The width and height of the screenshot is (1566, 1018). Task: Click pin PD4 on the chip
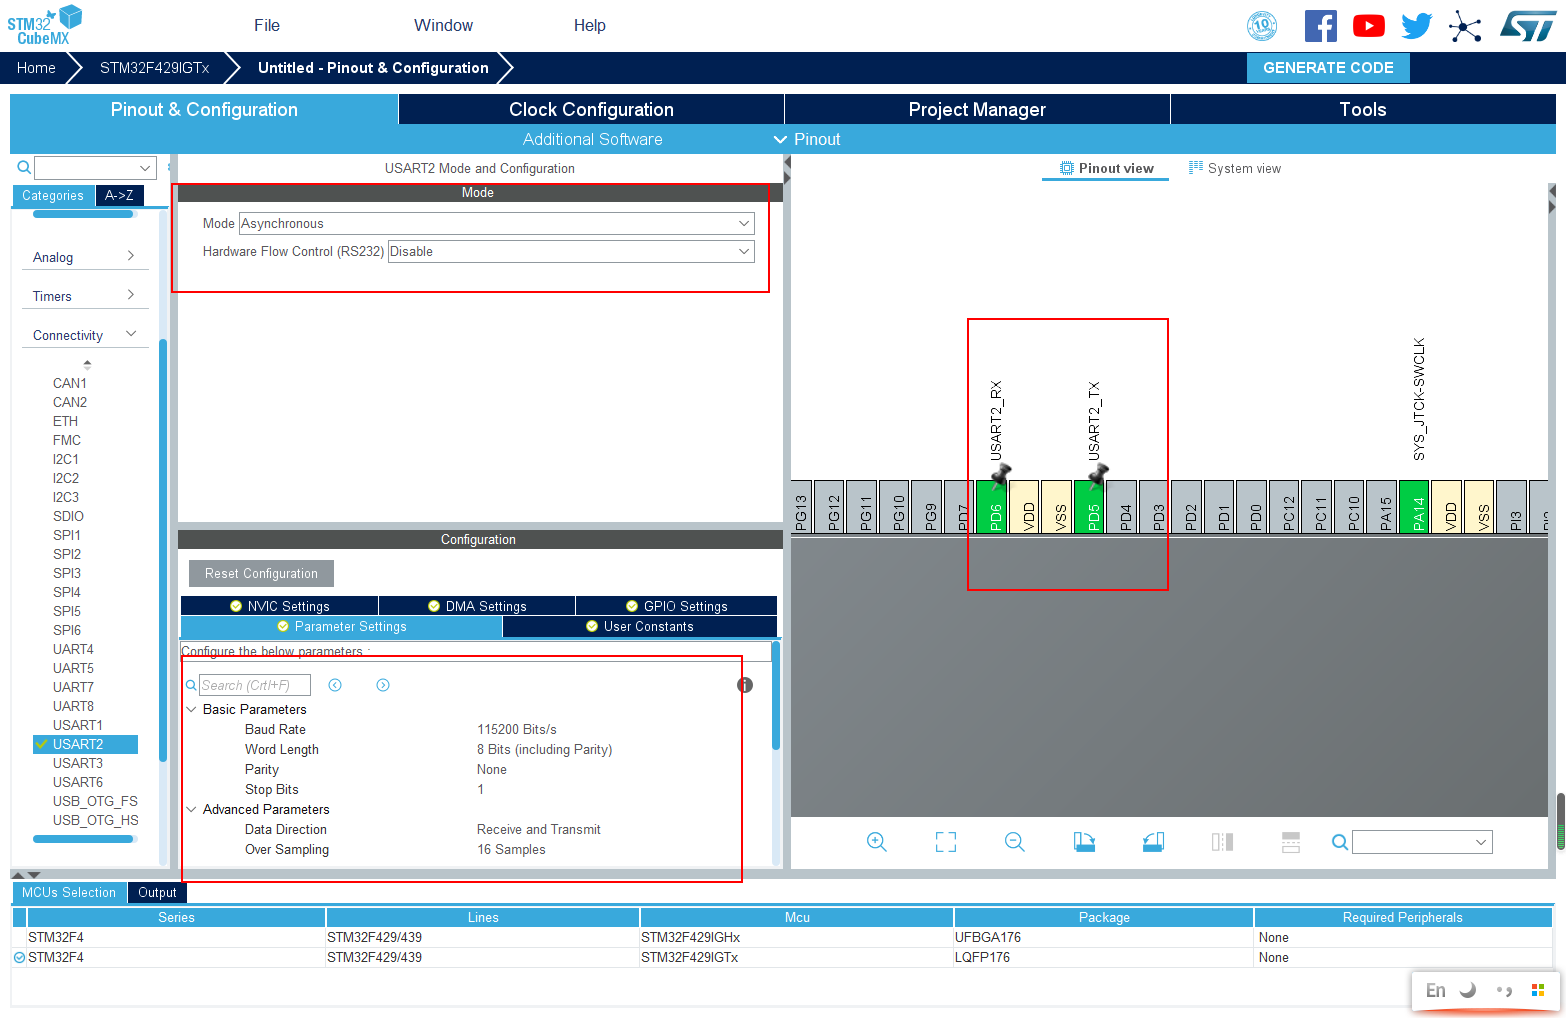1121,507
